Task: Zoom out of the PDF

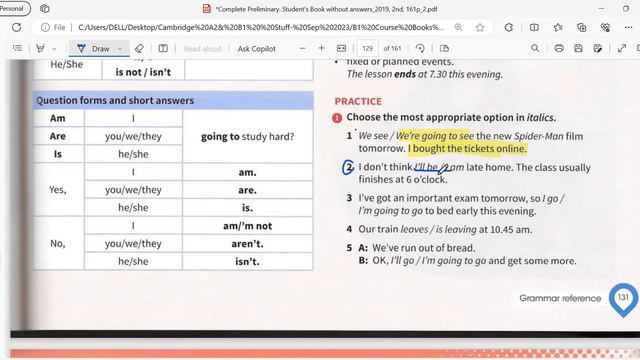Action: 302,48
